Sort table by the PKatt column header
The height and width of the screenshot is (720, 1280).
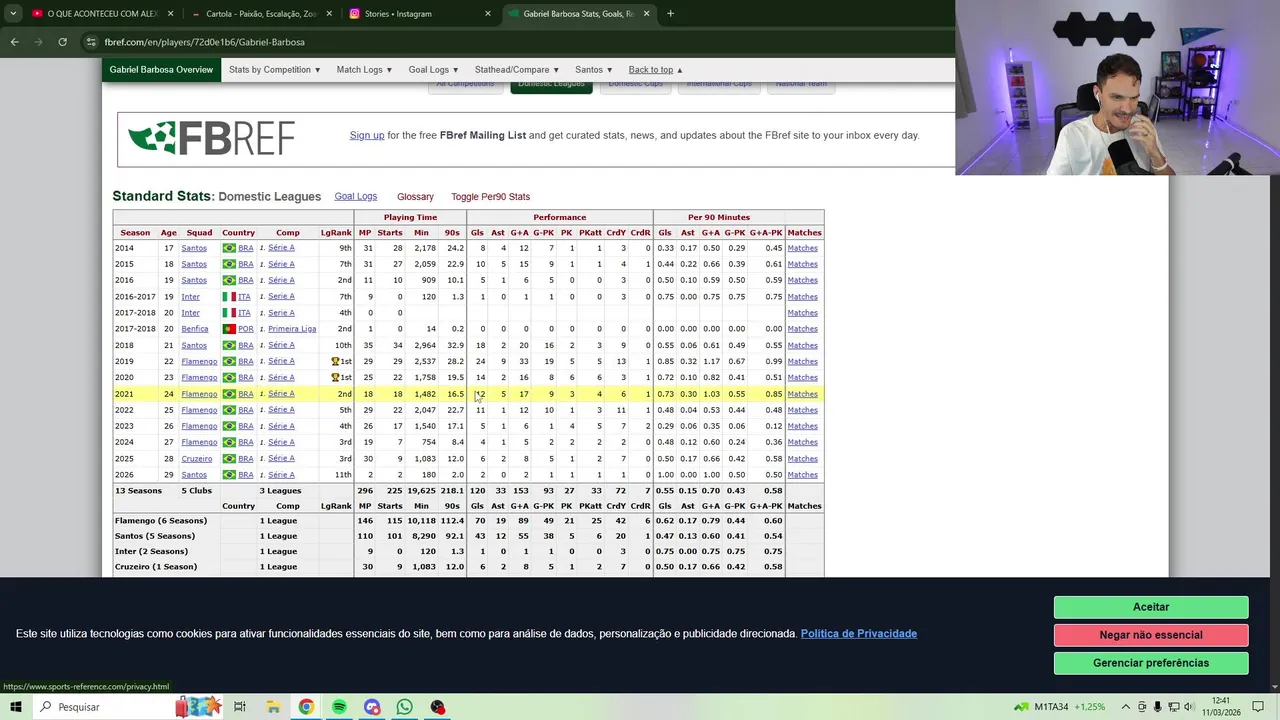pyautogui.click(x=590, y=233)
